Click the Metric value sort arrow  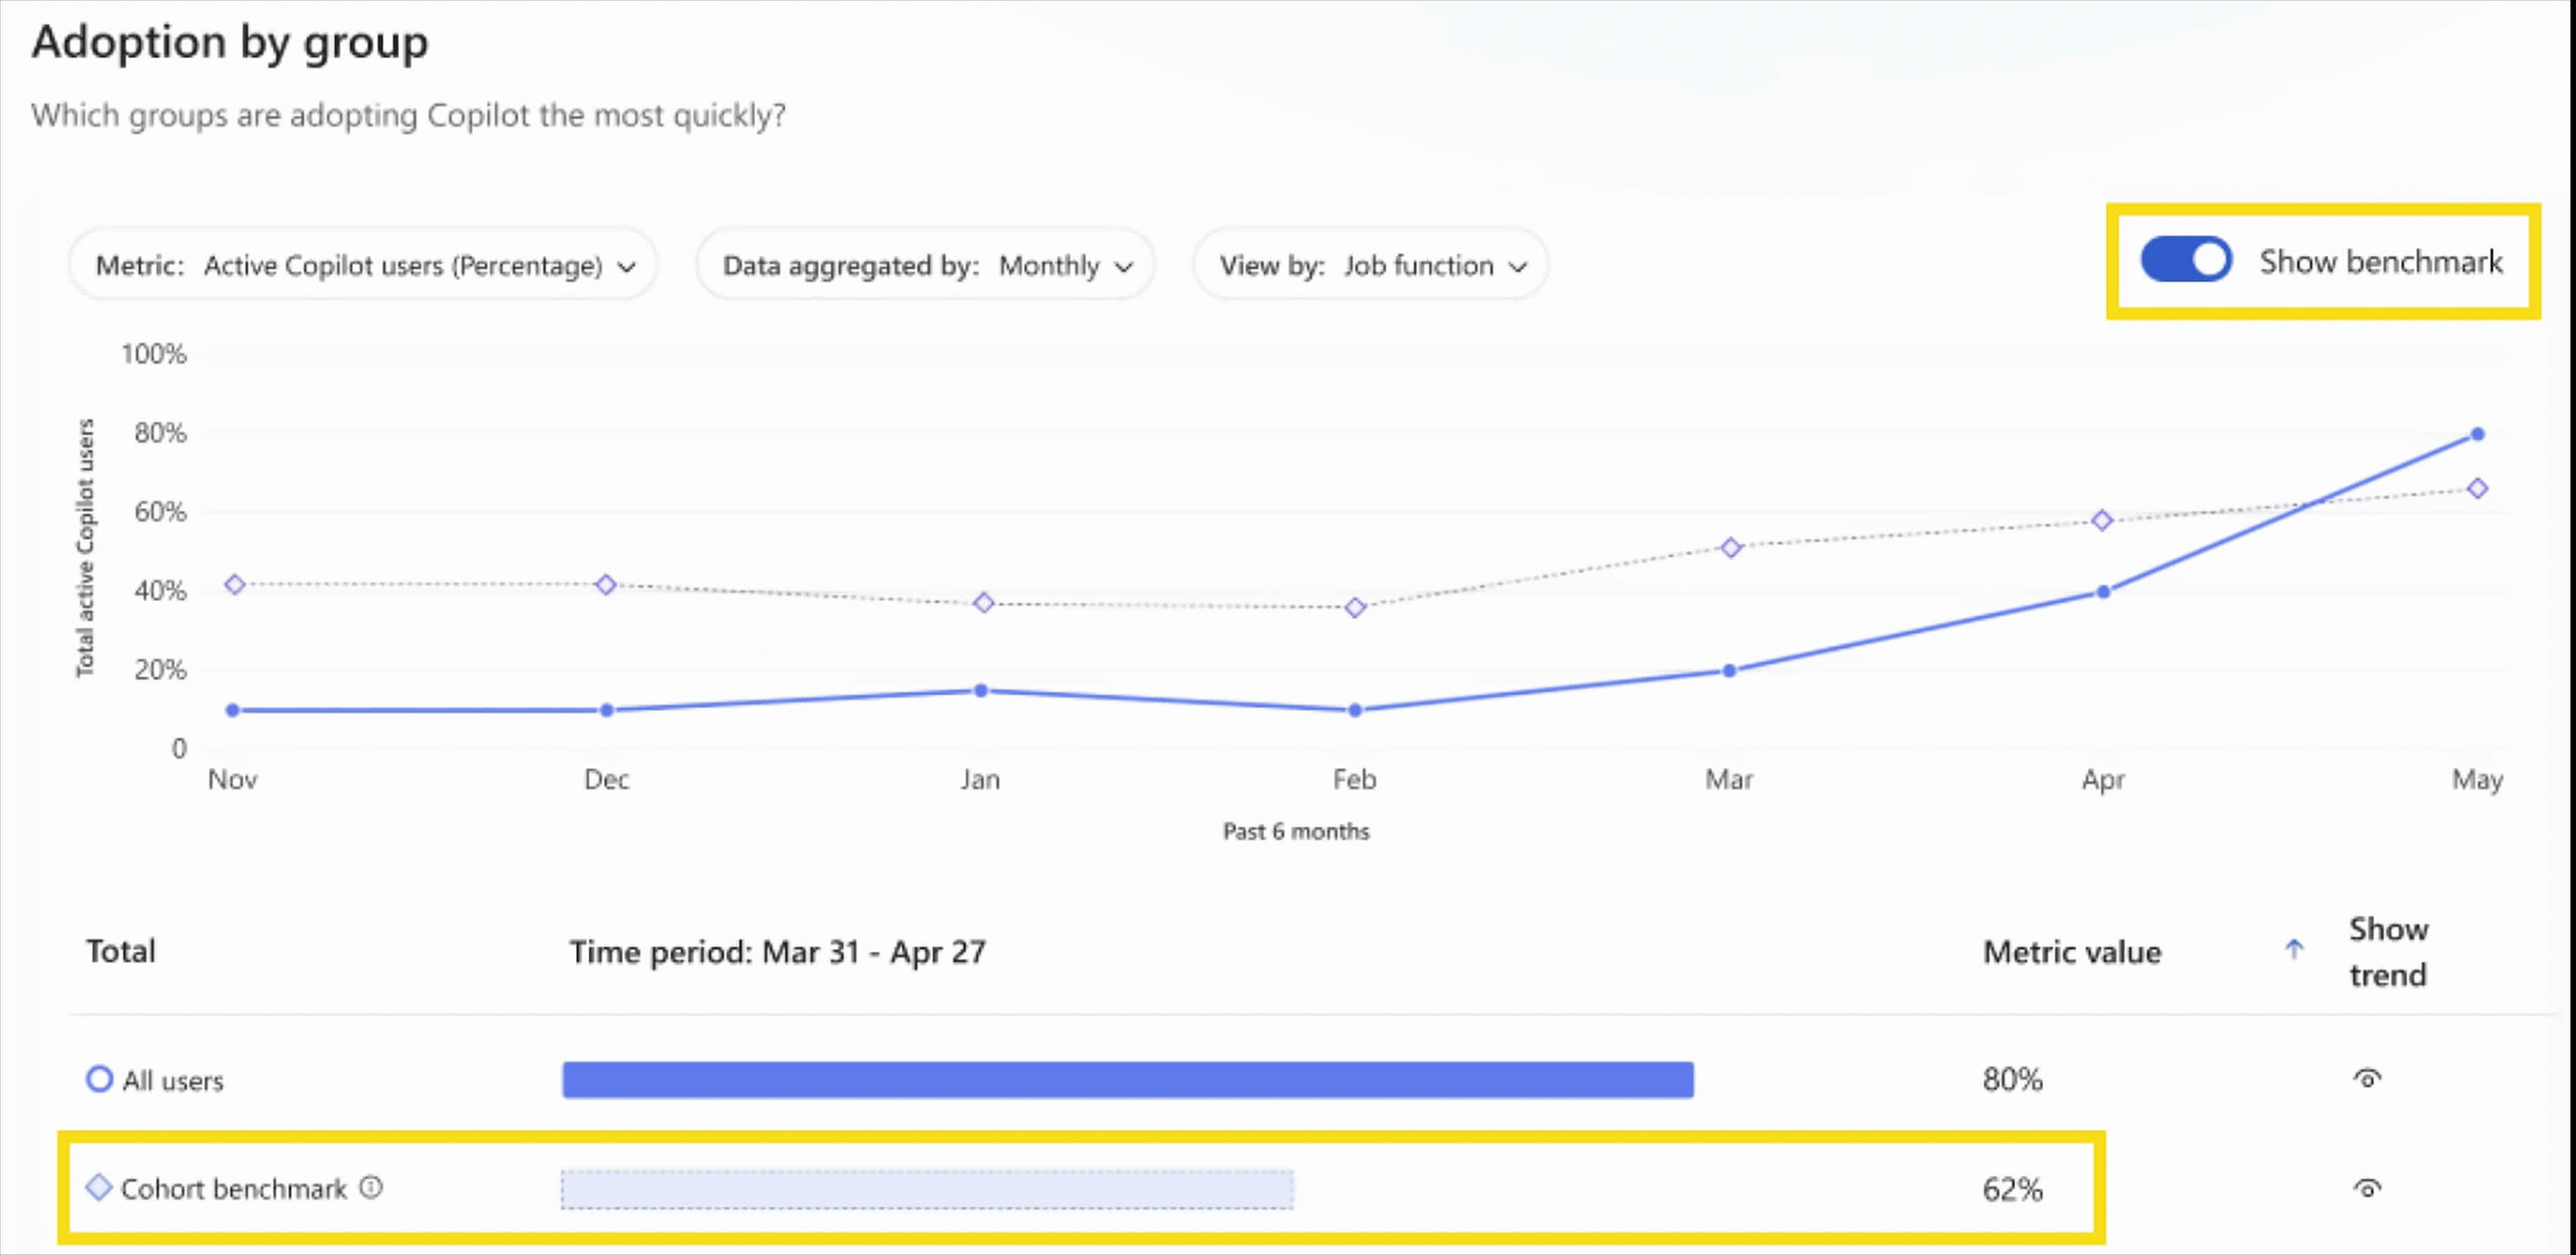click(x=2294, y=949)
